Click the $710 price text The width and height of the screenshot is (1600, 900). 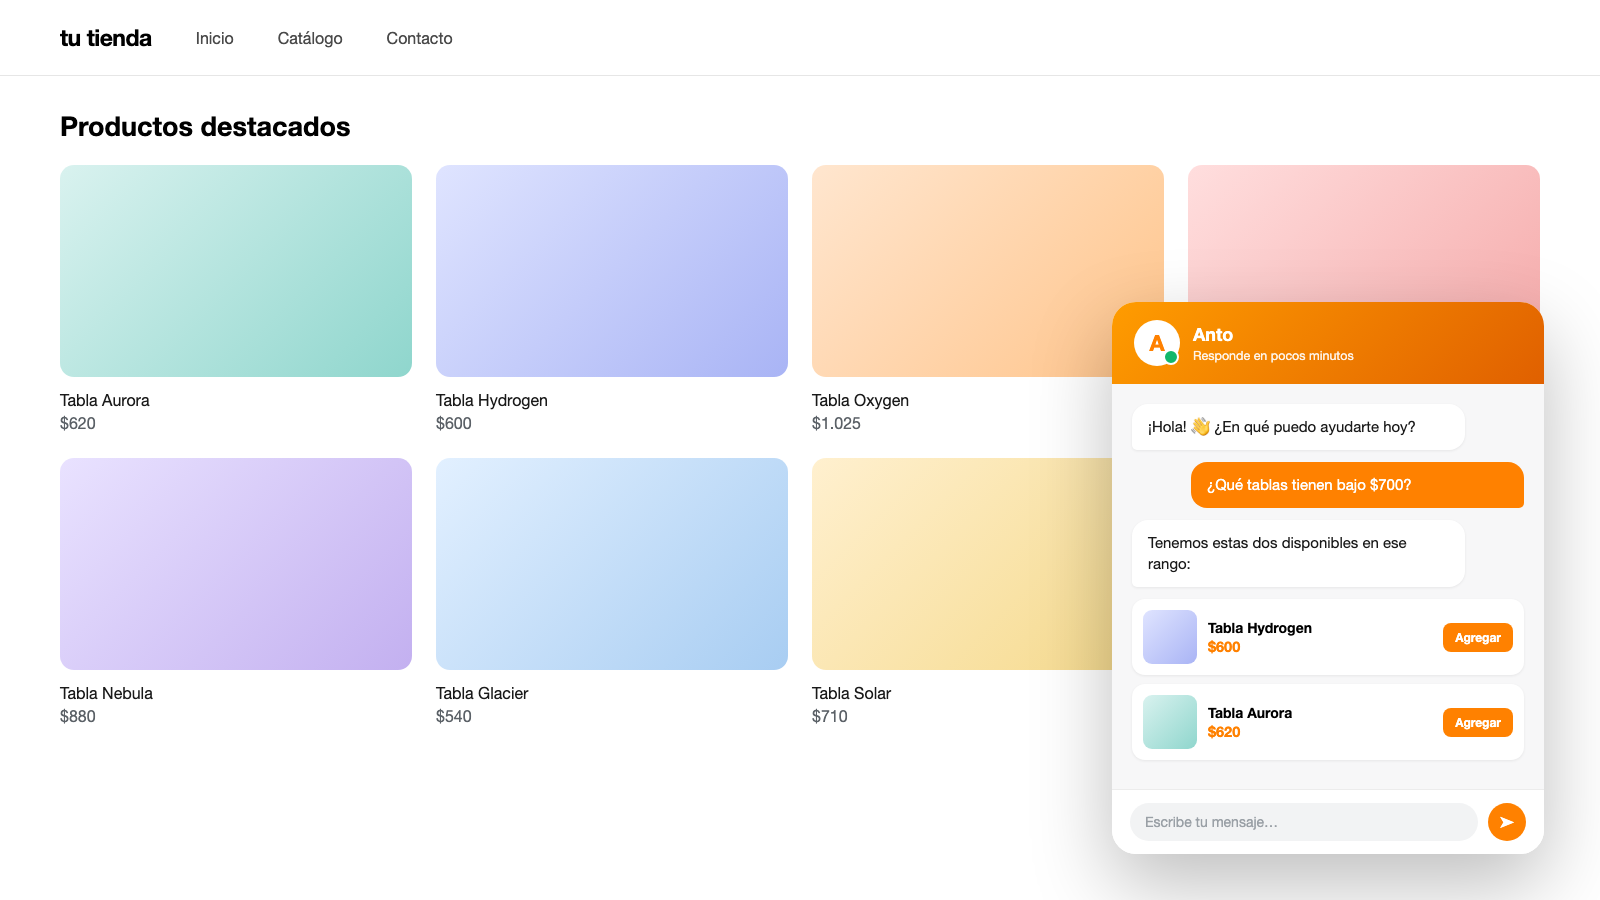pos(830,716)
